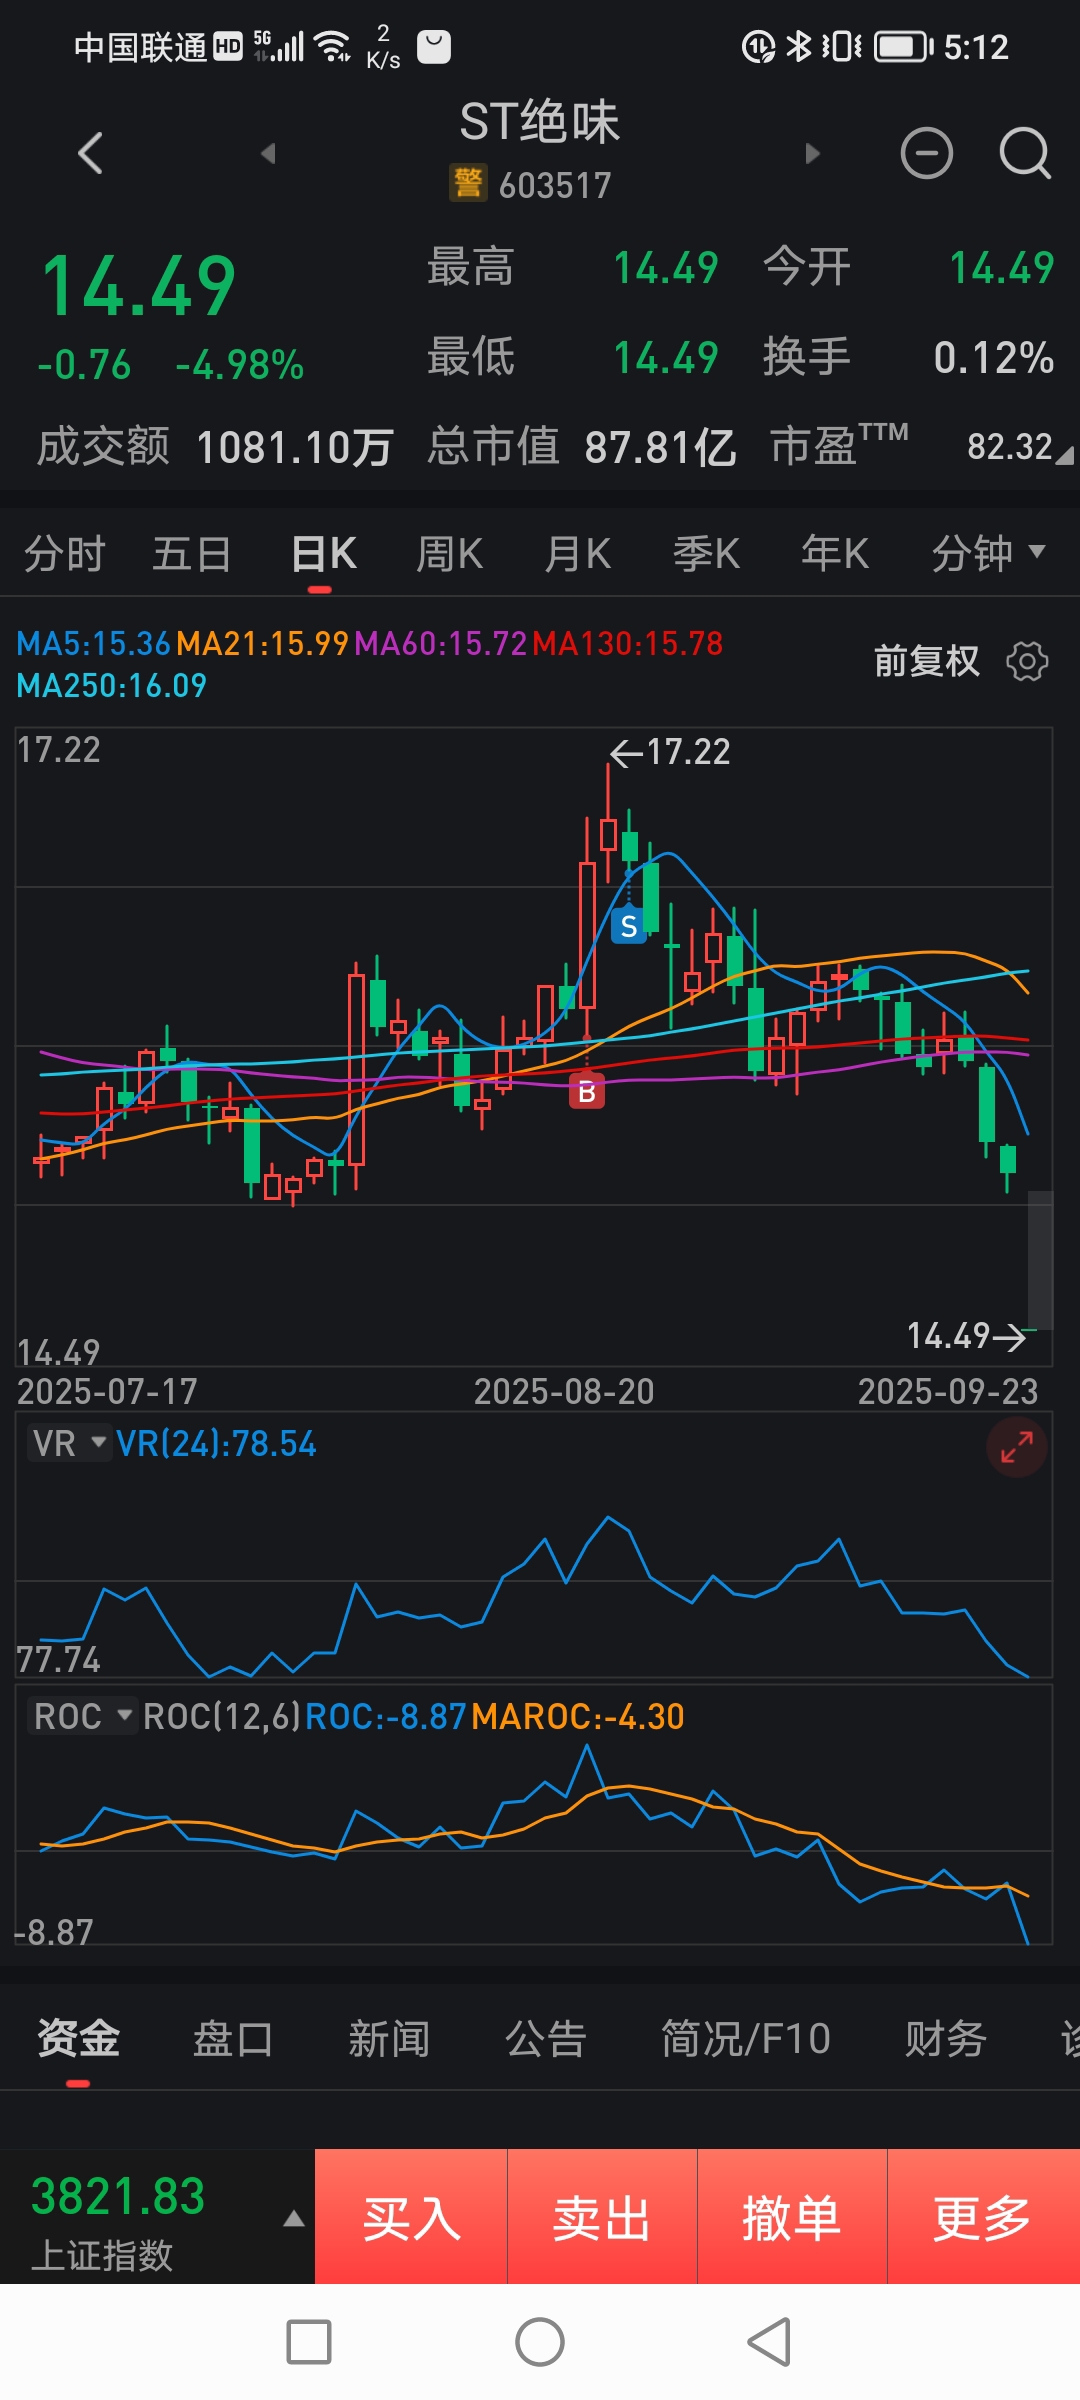1080x2400 pixels.
Task: Tap the large current price 14.49
Action: point(139,286)
